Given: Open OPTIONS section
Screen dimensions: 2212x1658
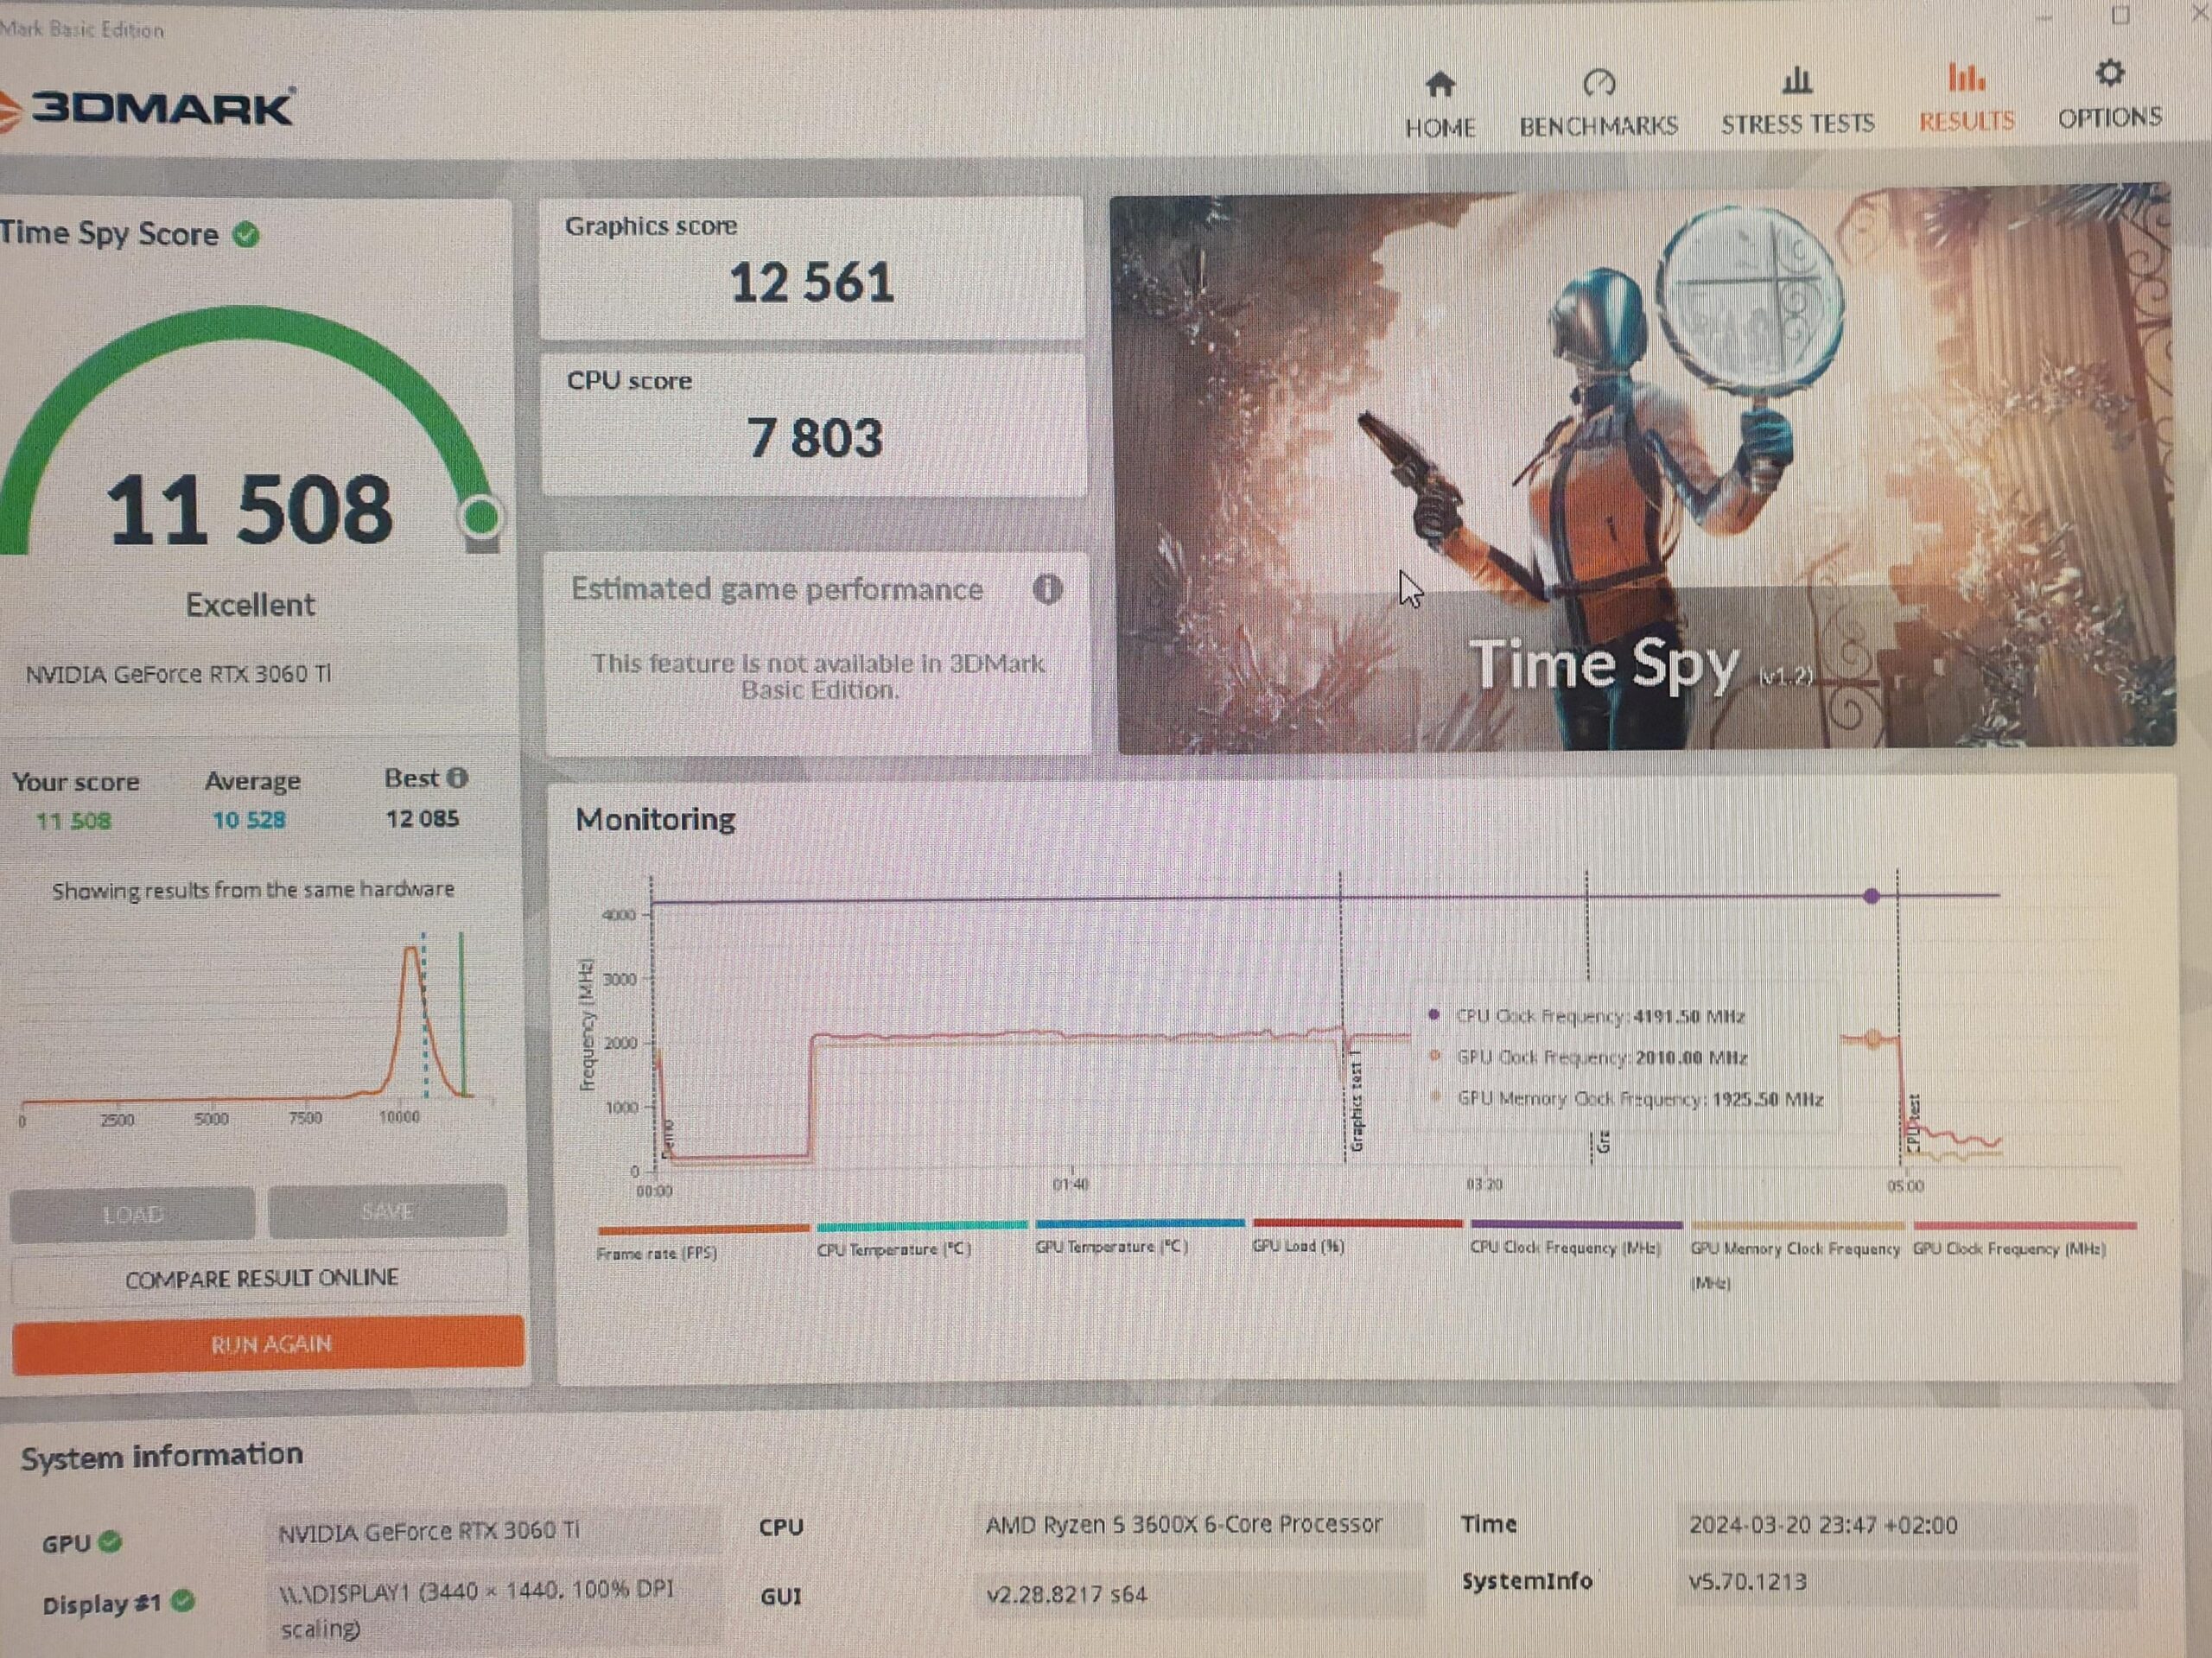Looking at the screenshot, I should [x=2109, y=118].
